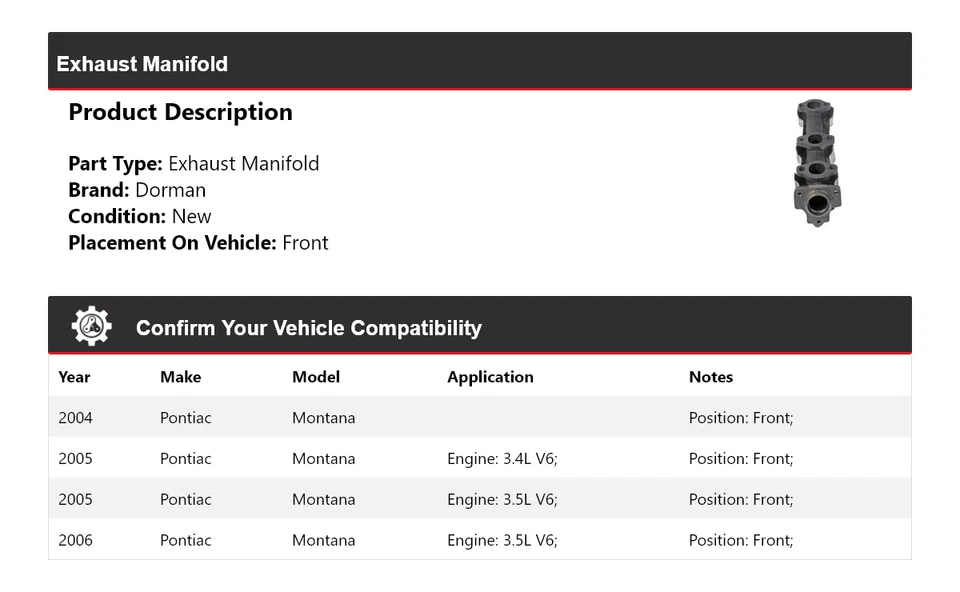Click Position: Front note in the 2004 row
Viewport: 960px width, 592px height.
pyautogui.click(x=741, y=418)
